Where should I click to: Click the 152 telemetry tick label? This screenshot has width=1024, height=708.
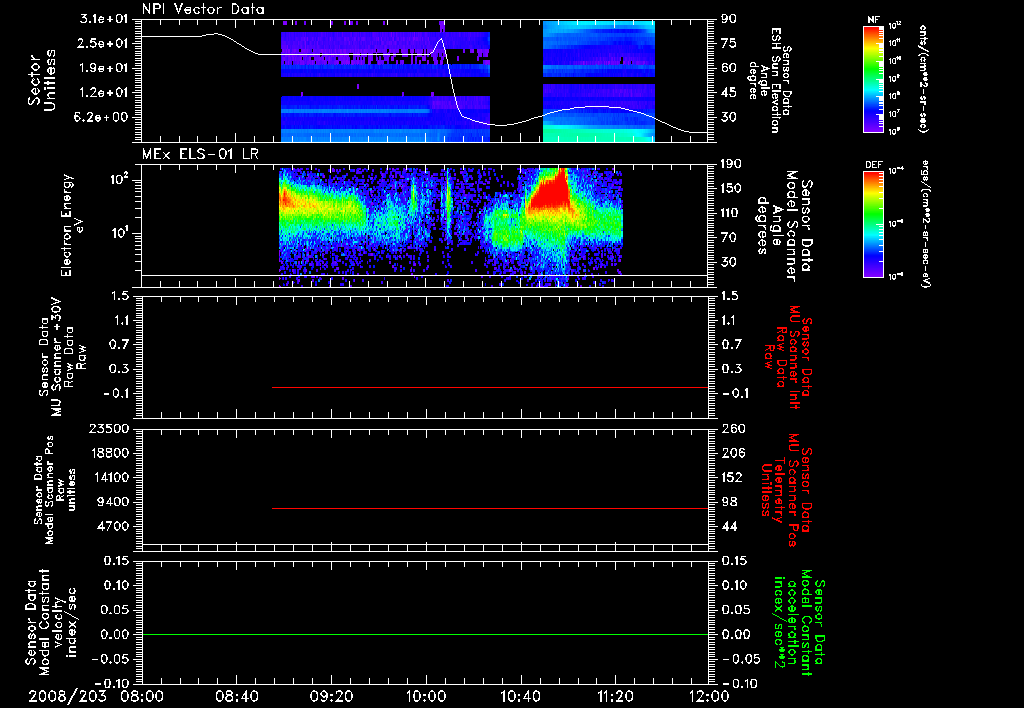(x=733, y=477)
